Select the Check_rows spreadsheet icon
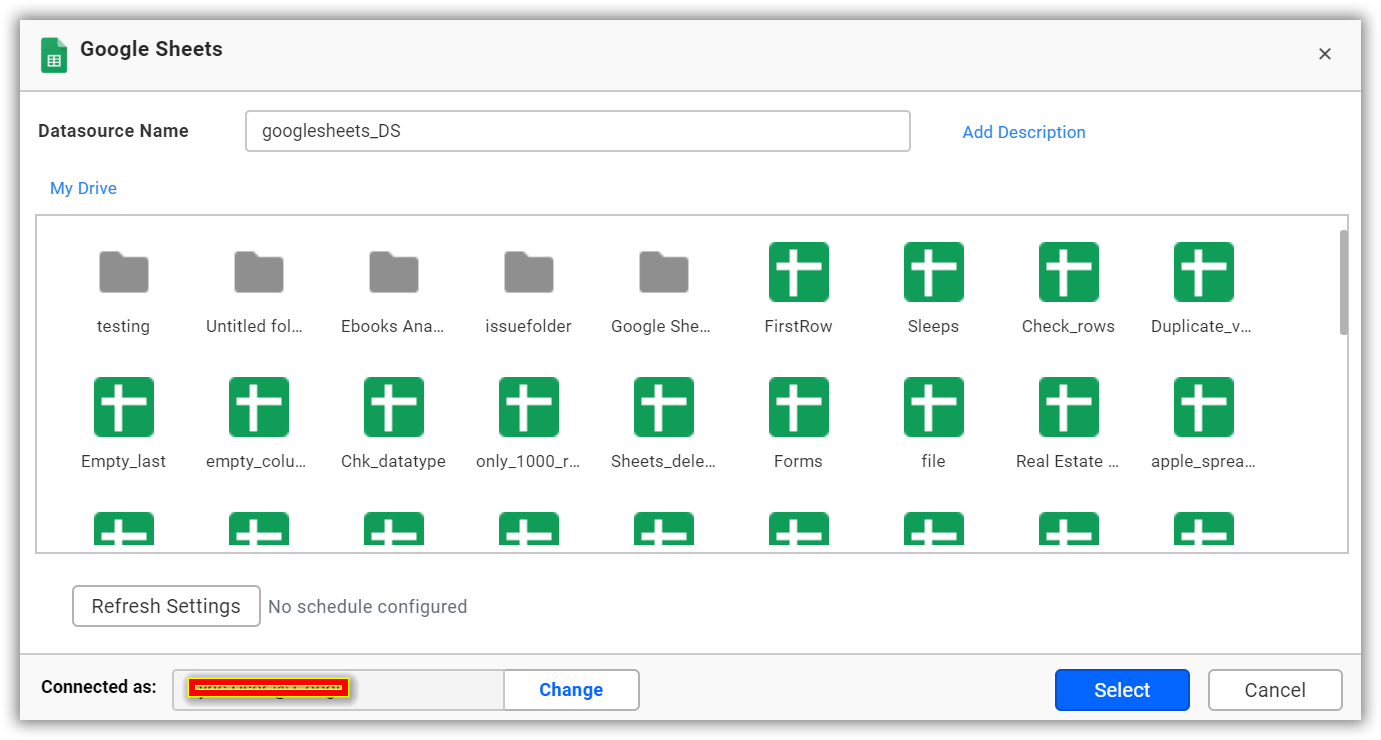Screen dimensions: 1381x740 1069,272
